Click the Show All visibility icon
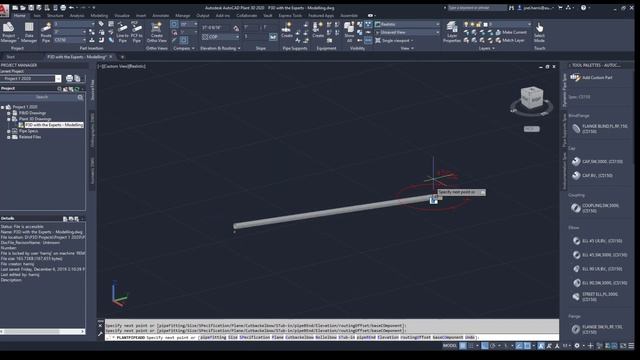Image resolution: width=640 pixels, height=360 pixels. (349, 32)
